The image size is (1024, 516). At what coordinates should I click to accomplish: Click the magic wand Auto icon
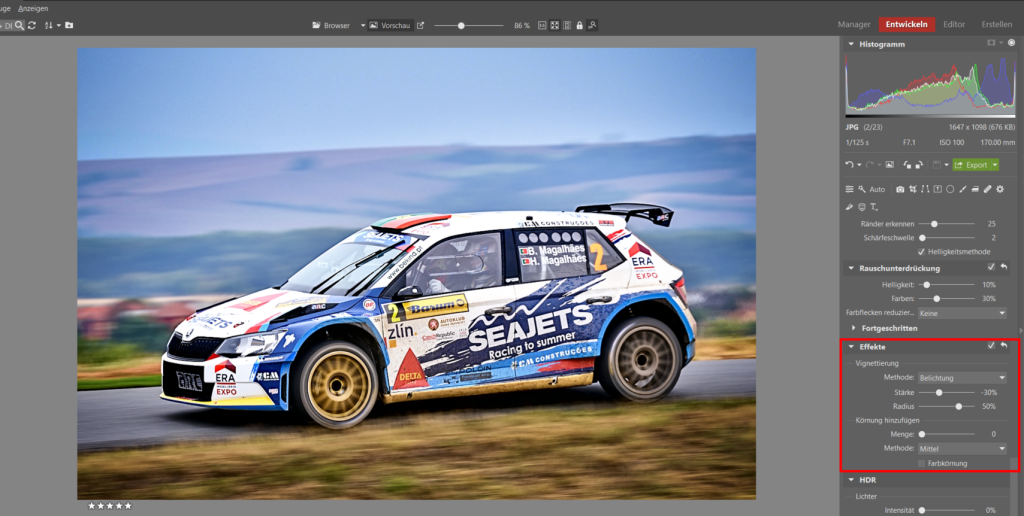click(x=862, y=189)
